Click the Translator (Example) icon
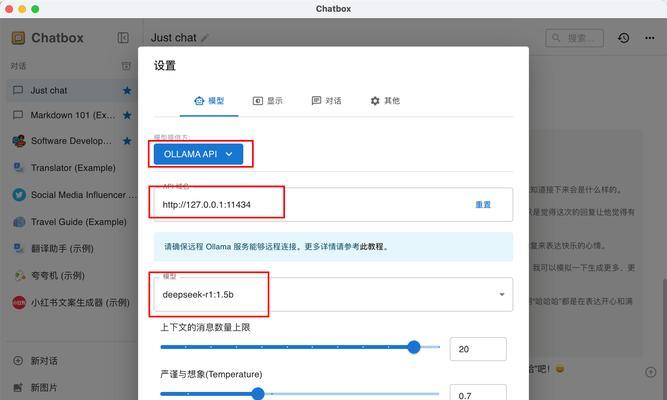This screenshot has height=400, width=667. 19,168
